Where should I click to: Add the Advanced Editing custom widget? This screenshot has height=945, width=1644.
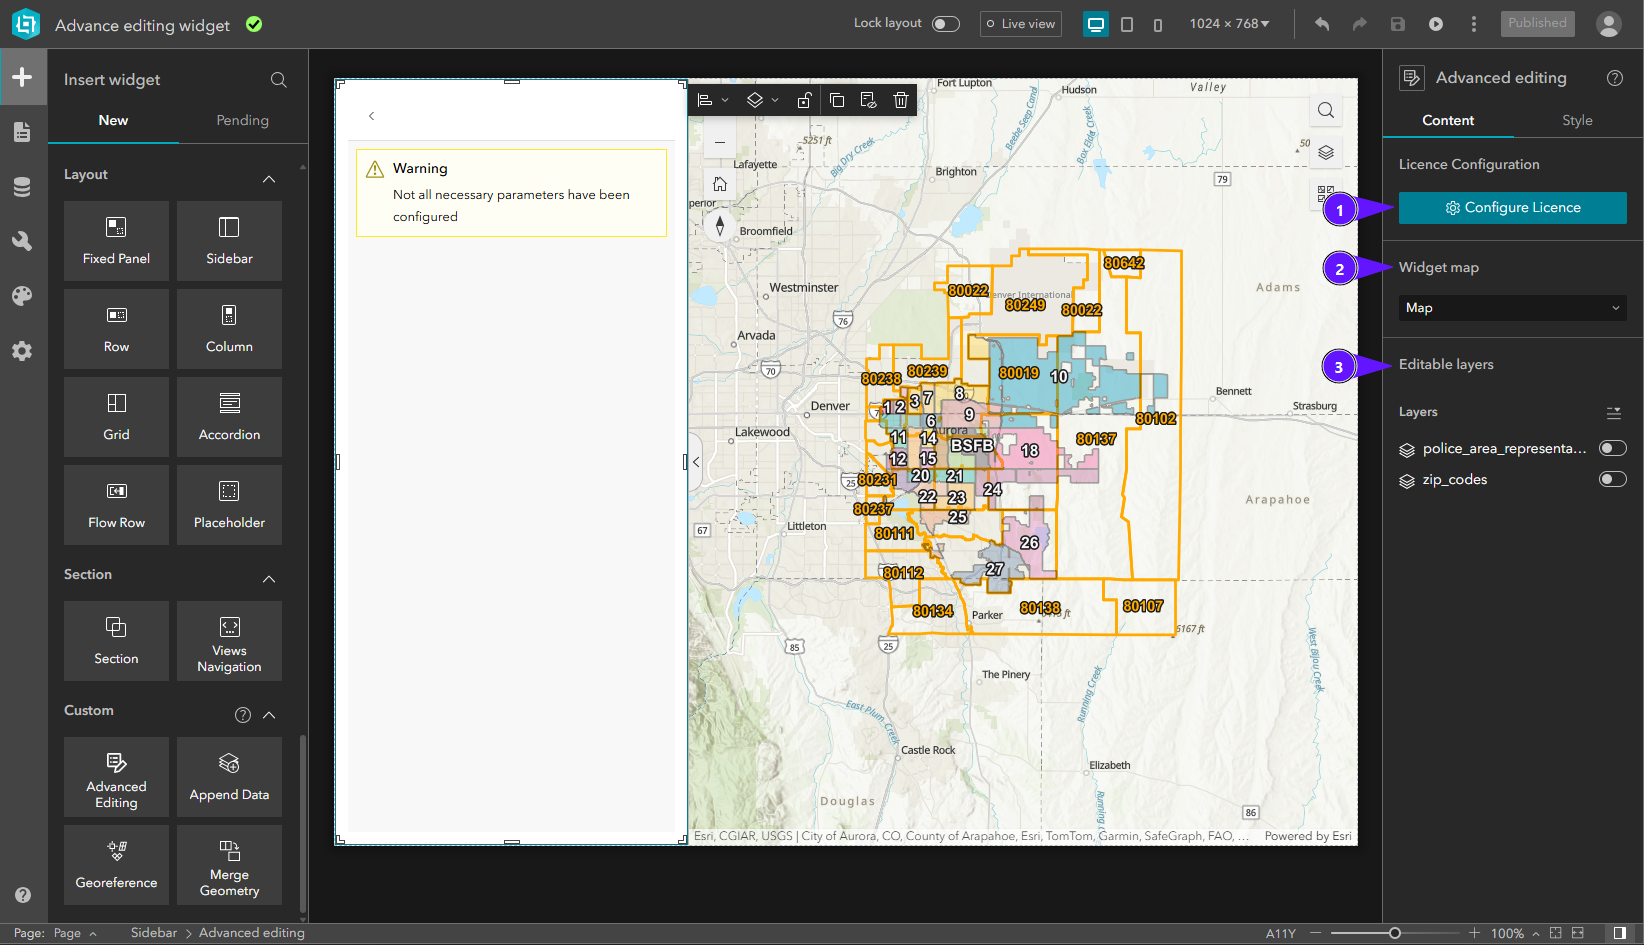tap(116, 777)
